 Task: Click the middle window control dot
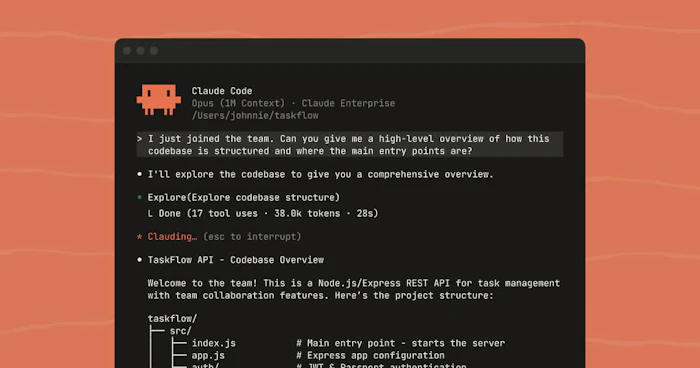click(x=140, y=51)
